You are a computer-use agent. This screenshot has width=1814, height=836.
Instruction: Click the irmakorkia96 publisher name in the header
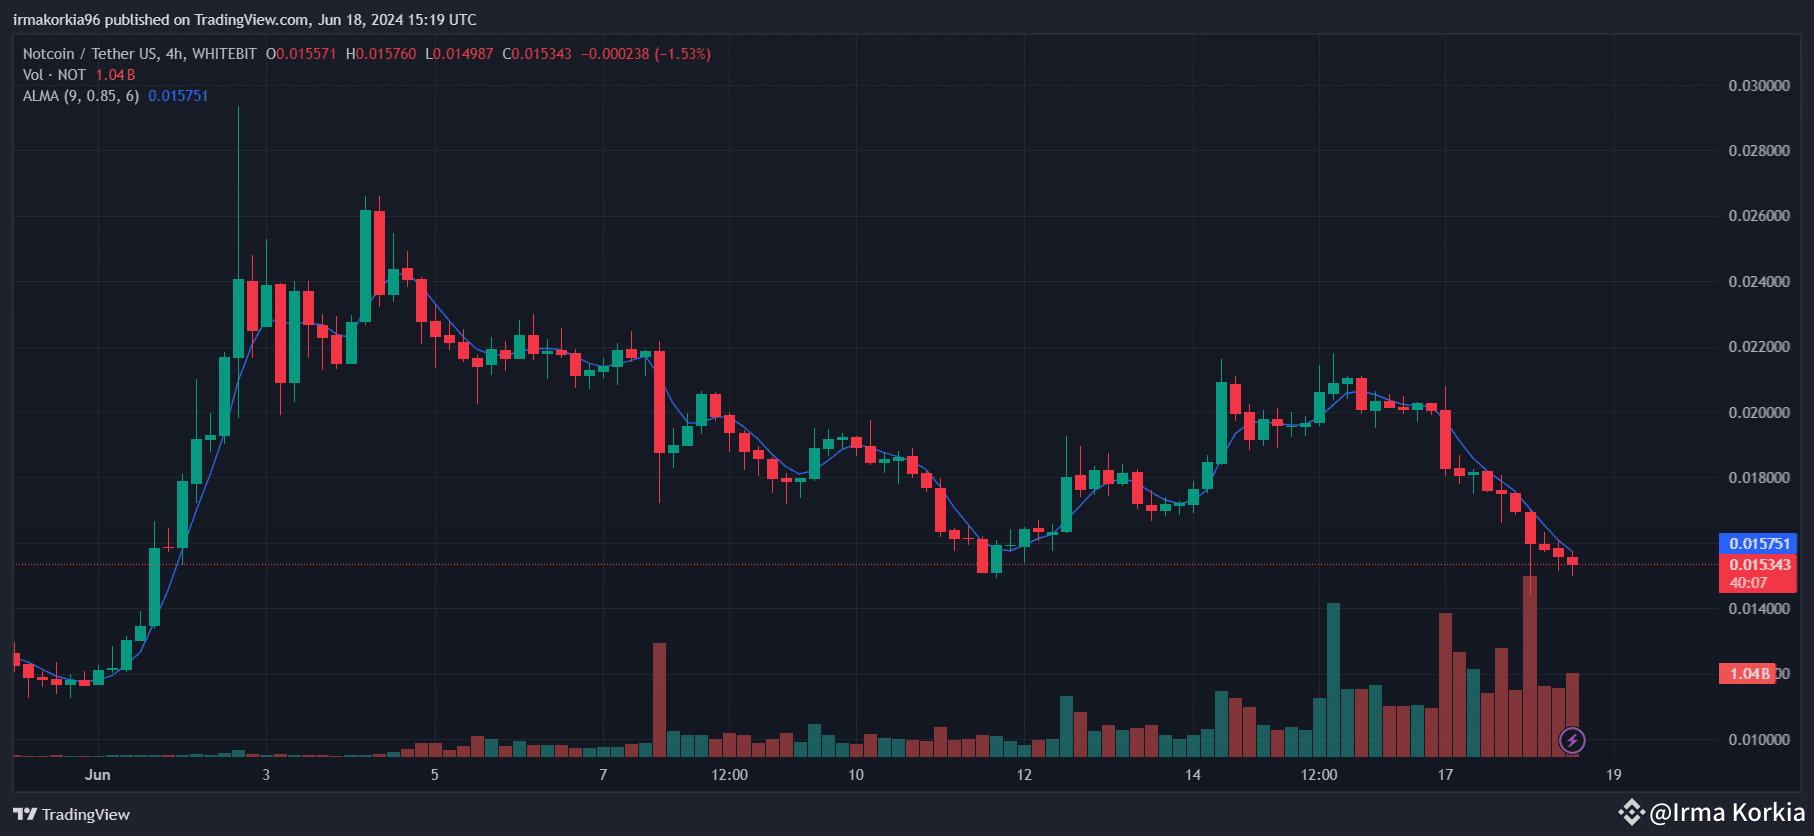click(x=57, y=20)
